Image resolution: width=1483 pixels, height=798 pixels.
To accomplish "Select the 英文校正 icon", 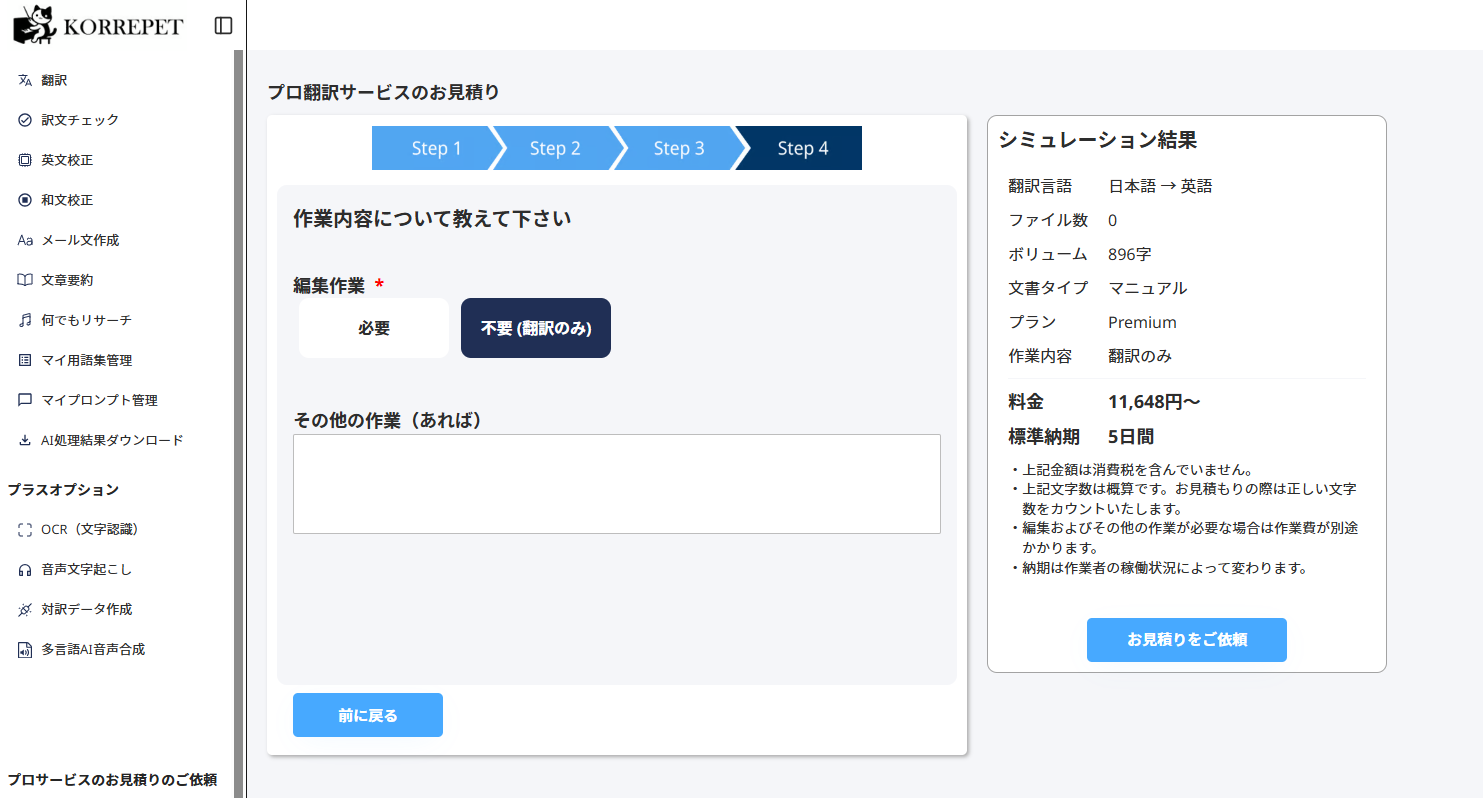I will point(25,160).
